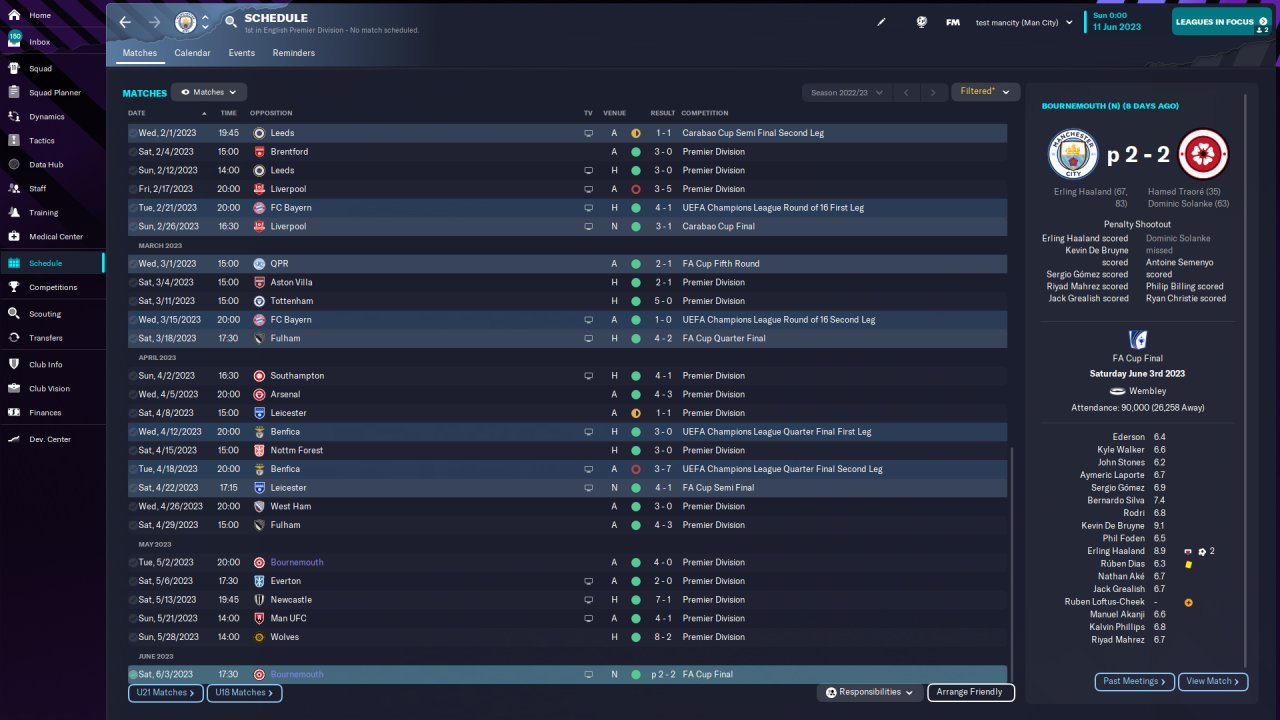Toggle the circle for FA Cup Final row
This screenshot has height=720, width=1280.
tap(134, 675)
